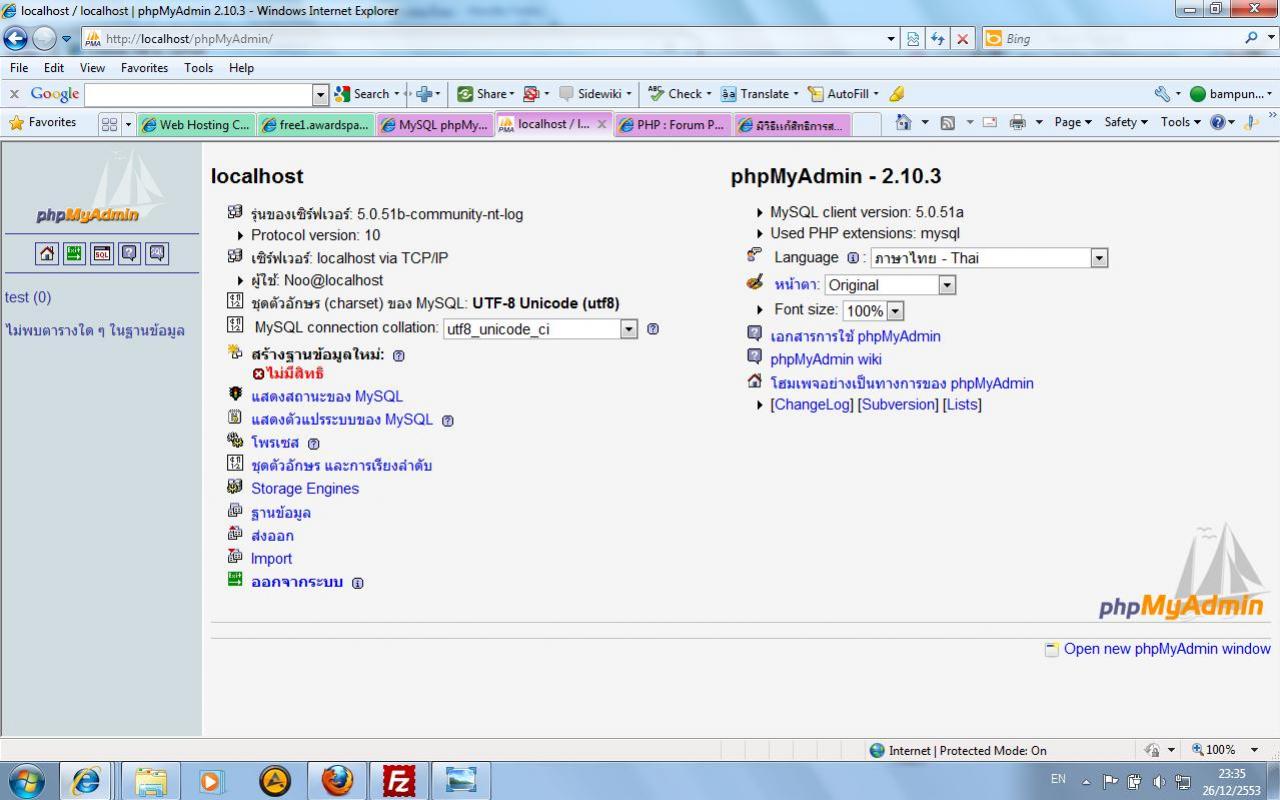This screenshot has height=800, width=1280.
Task: Click into the Google toolbar search field
Action: 199,94
